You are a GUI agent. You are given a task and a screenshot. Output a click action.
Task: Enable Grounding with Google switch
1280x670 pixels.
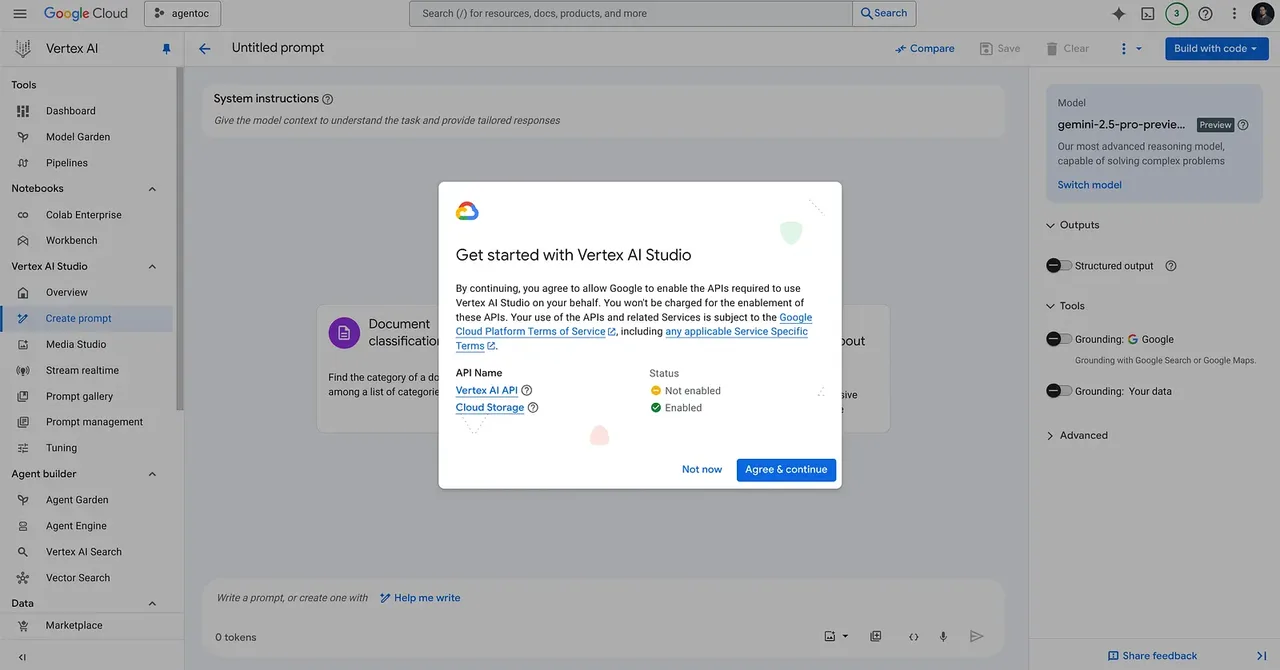coord(1058,339)
